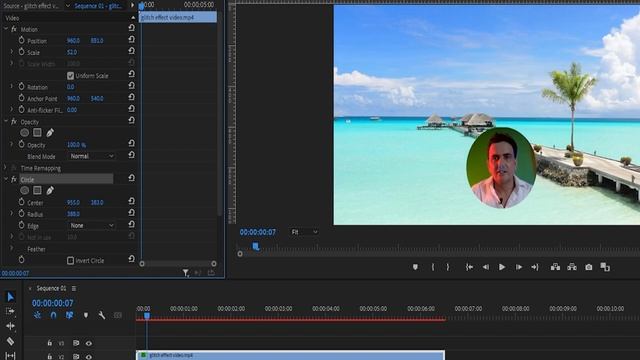Viewport: 640px width, 360px height.
Task: Uncheck the Uniform Scale checkbox
Action: click(70, 76)
